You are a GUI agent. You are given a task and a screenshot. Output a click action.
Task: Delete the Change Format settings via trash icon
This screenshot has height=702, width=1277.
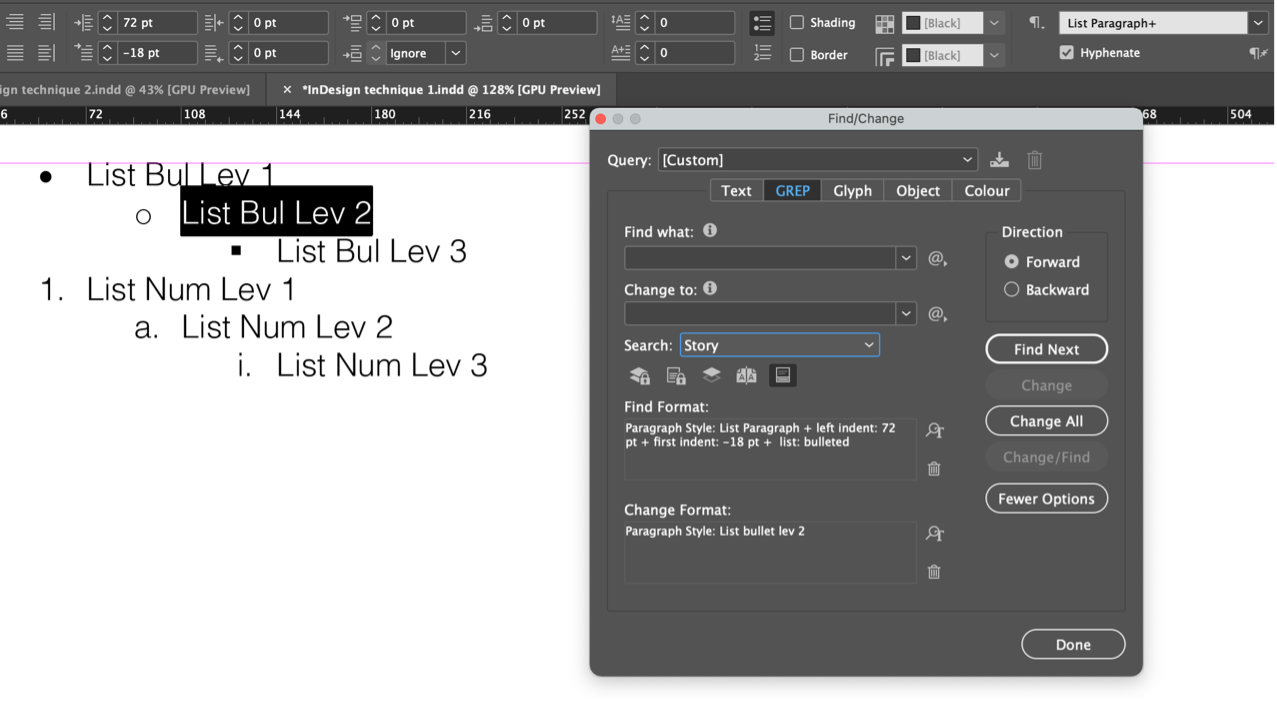coord(934,571)
